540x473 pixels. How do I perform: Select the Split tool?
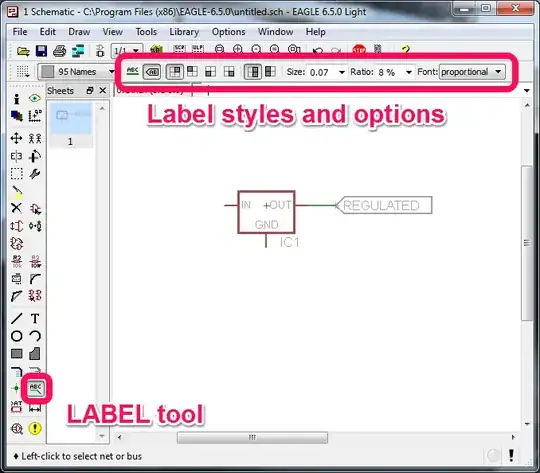pos(17,296)
